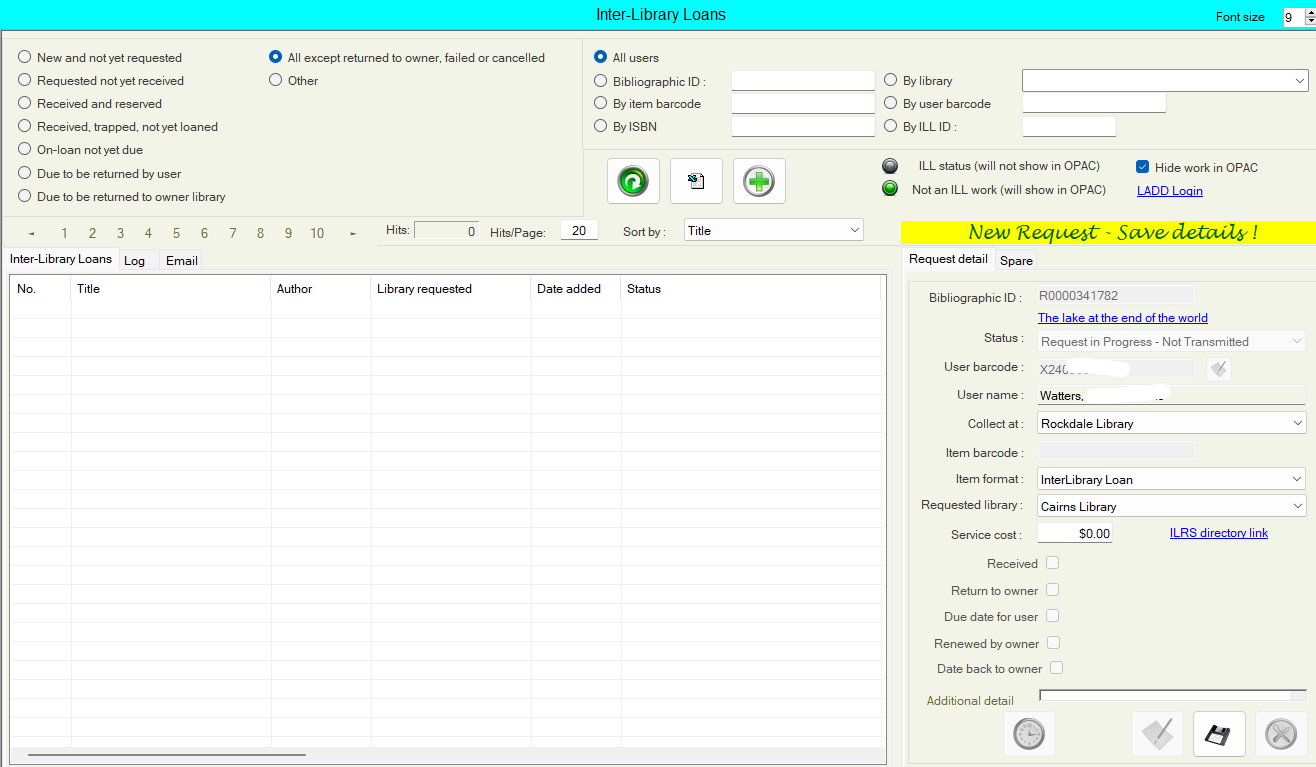Select 'Requested not yet received' radio option
This screenshot has width=1316, height=767.
(x=25, y=81)
